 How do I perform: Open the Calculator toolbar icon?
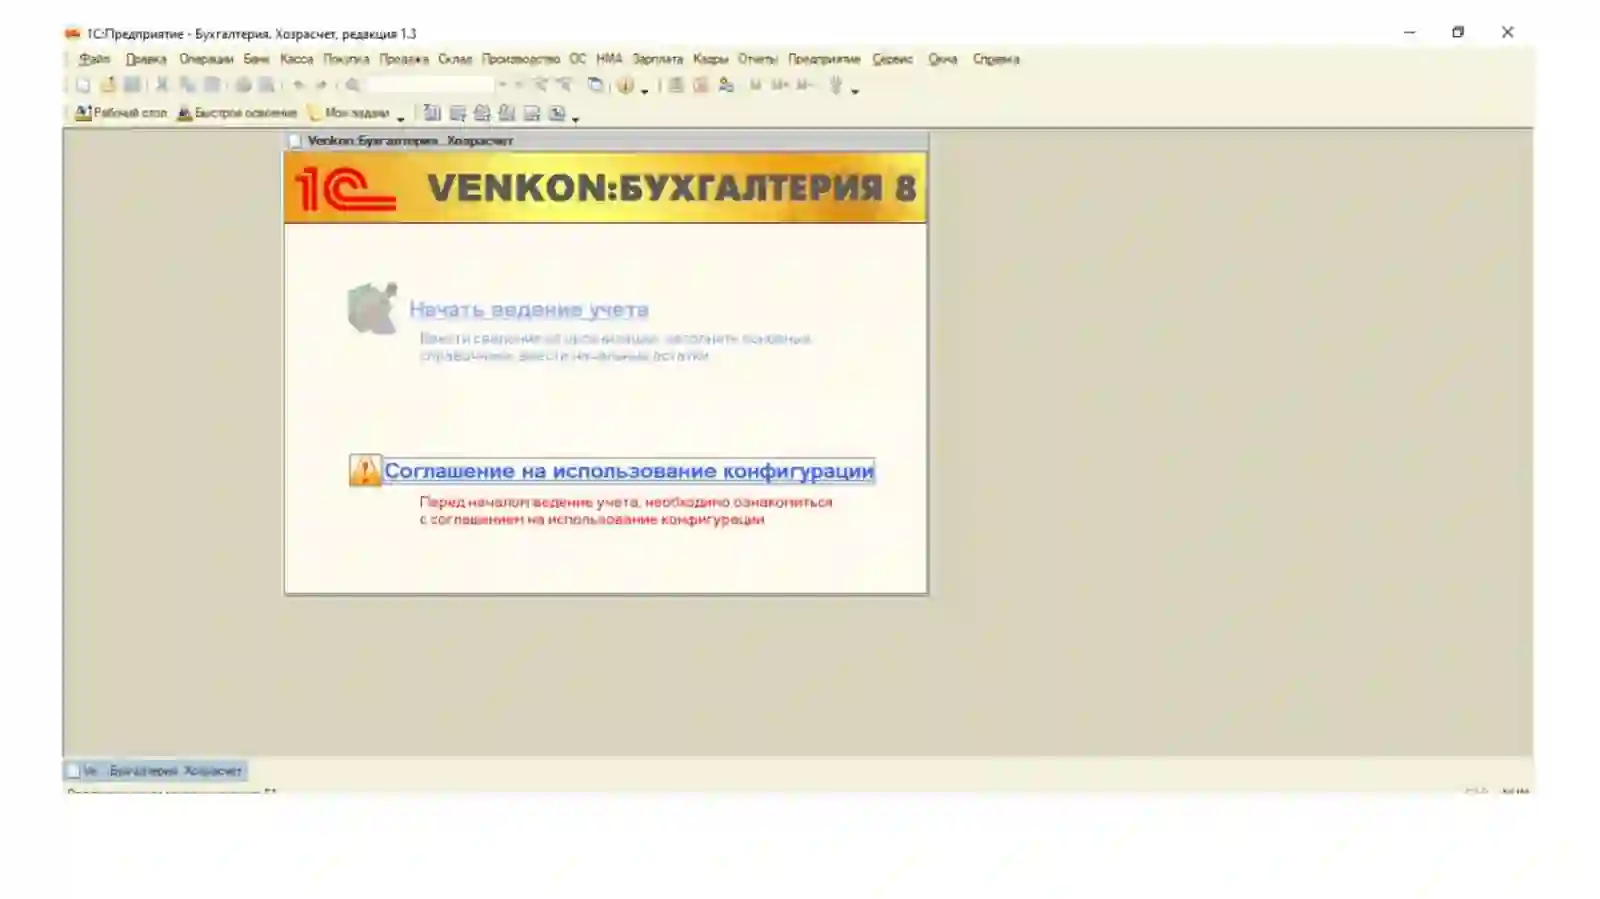pos(676,85)
